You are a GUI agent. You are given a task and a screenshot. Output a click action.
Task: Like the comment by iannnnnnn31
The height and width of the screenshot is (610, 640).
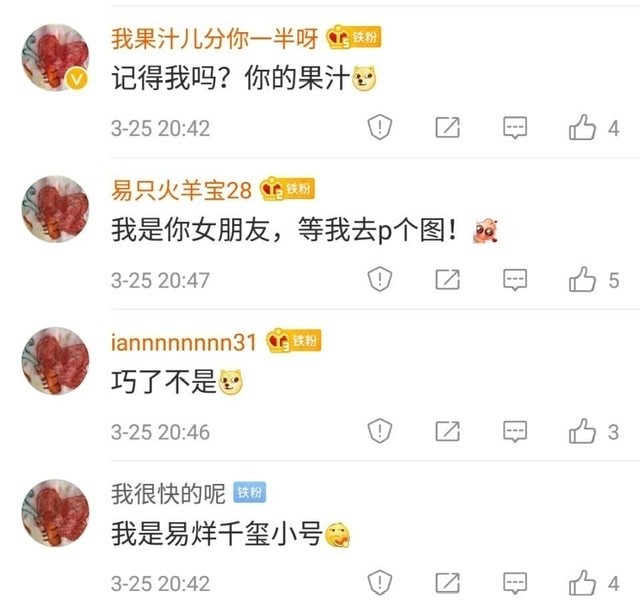pos(582,431)
